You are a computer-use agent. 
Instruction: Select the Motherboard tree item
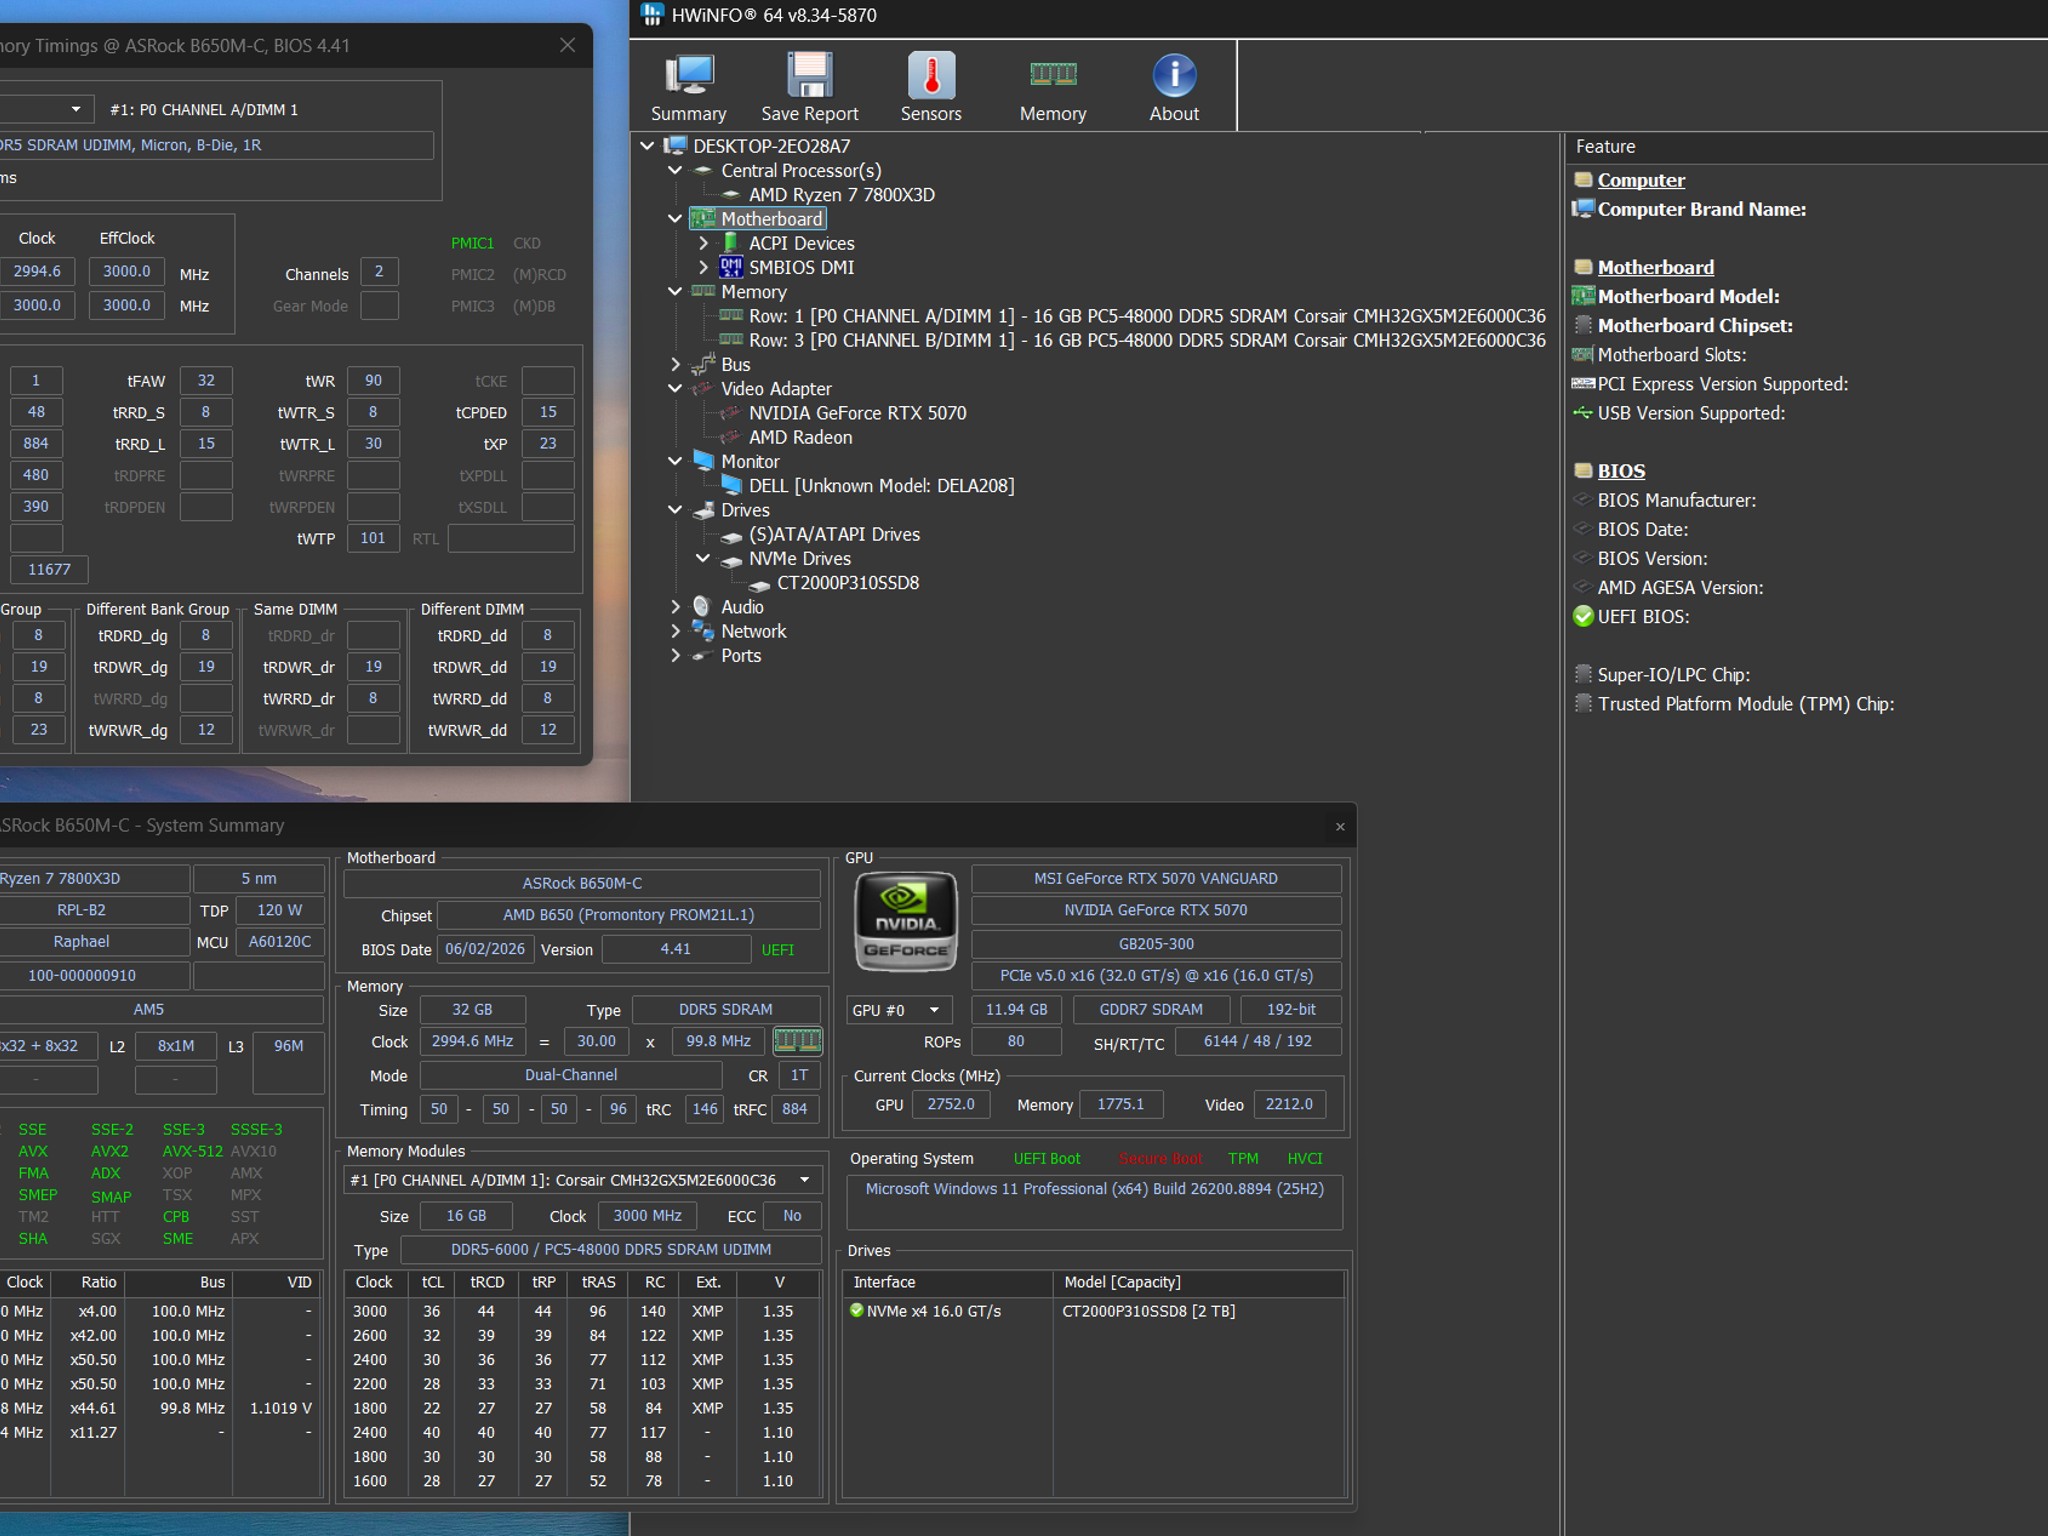point(771,219)
